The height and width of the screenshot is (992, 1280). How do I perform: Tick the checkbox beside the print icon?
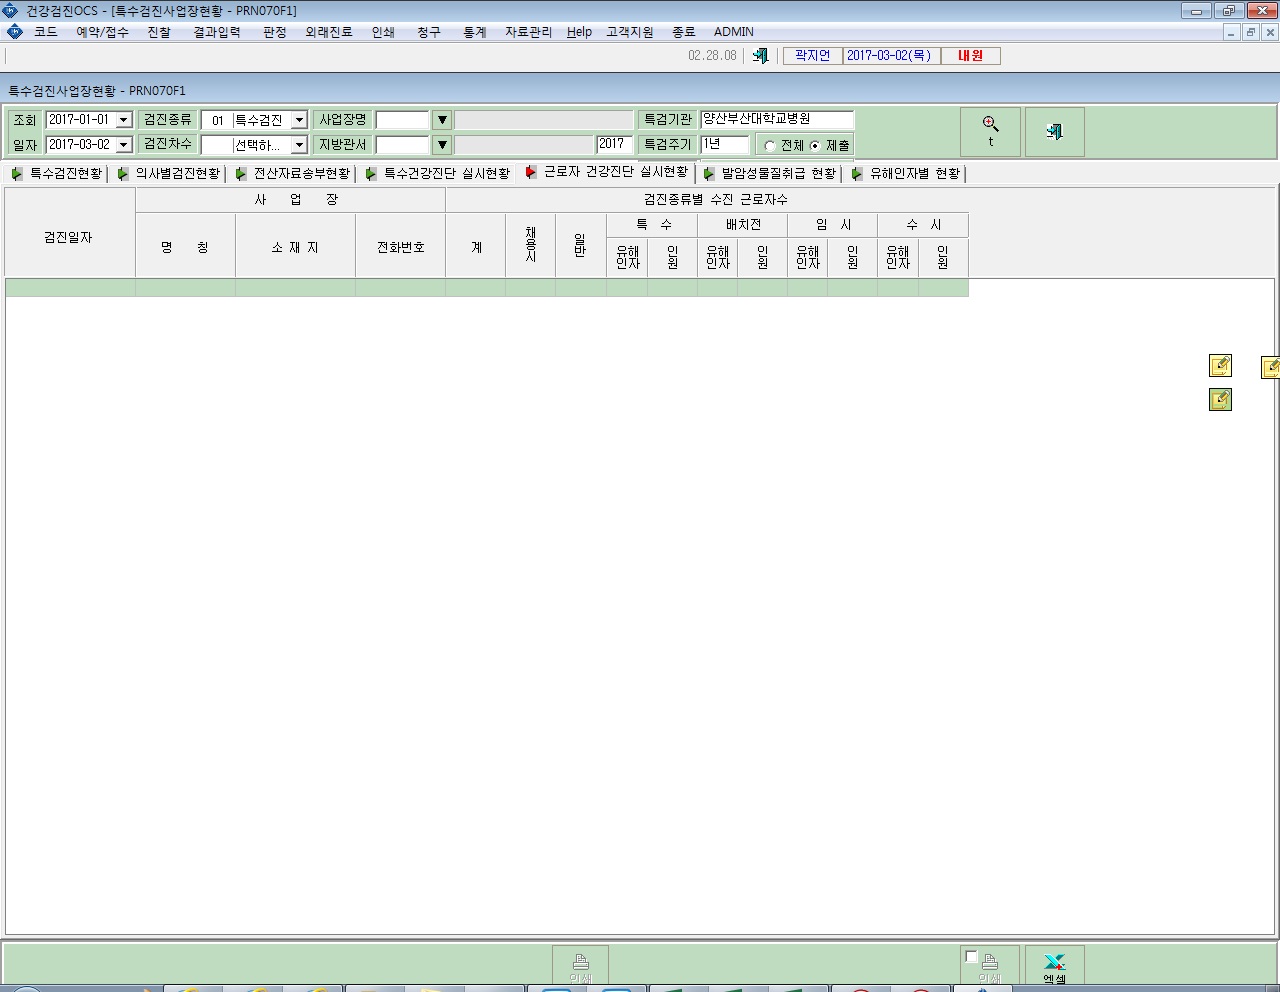971,957
